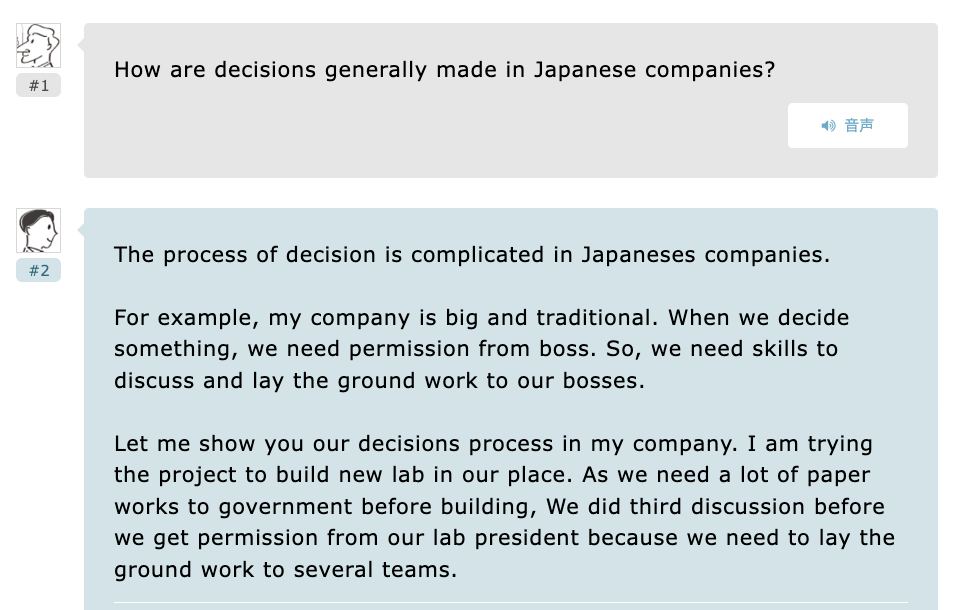Click the line starting "Let me show you"
The width and height of the screenshot is (966, 610).
493,444
